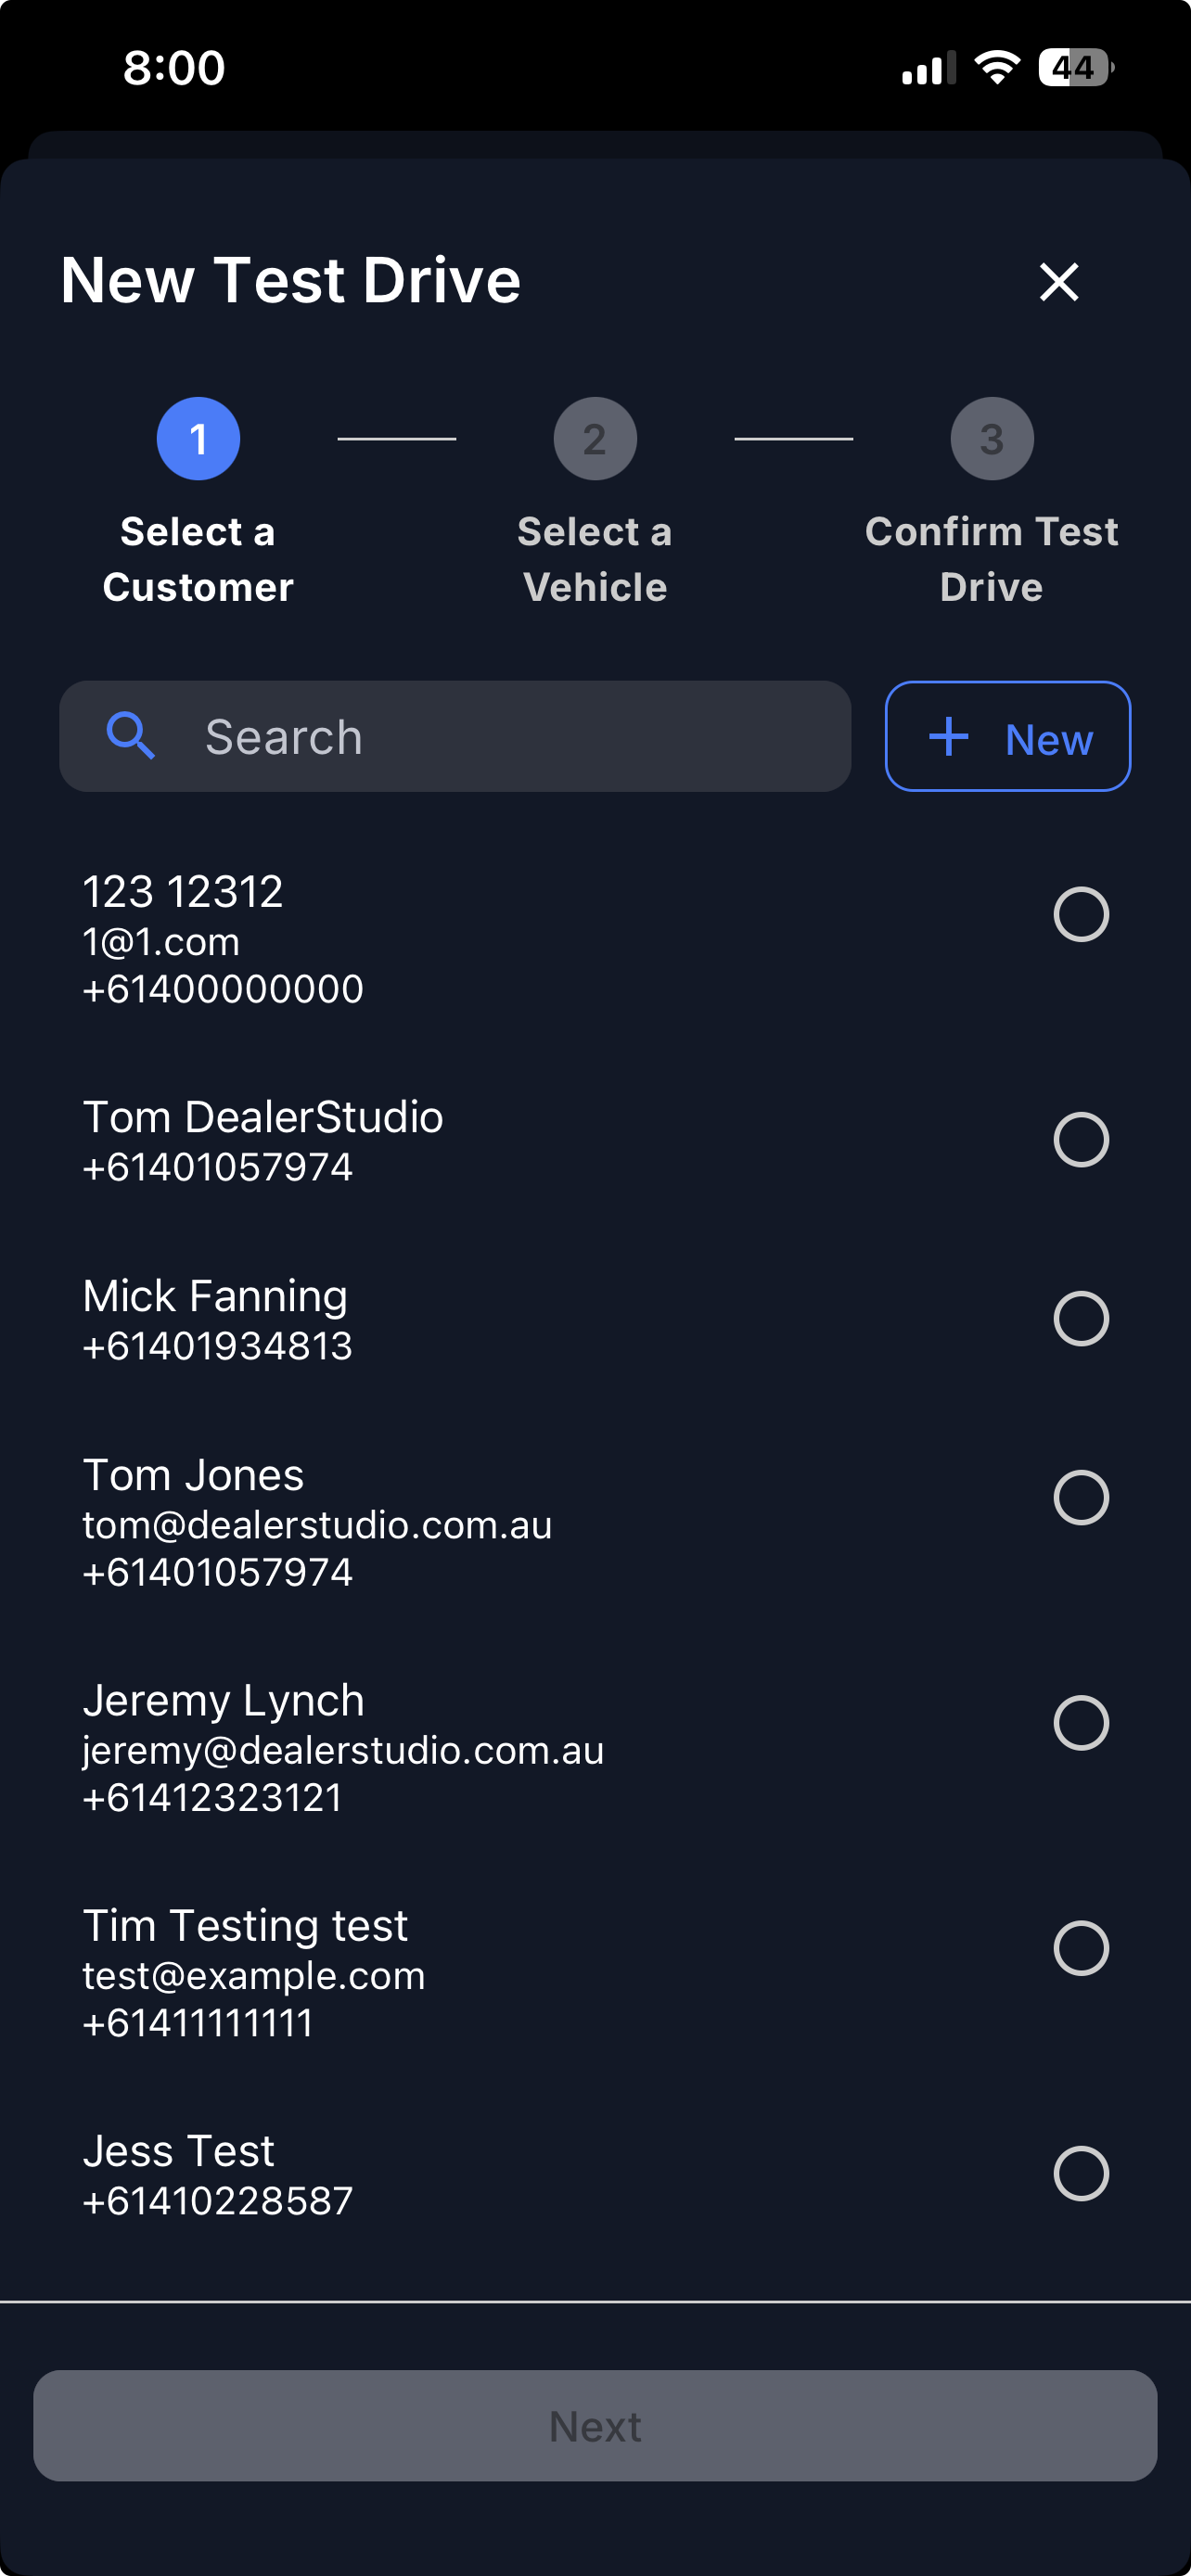Tap the cellular signal icon
Viewport: 1191px width, 2576px height.
(927, 69)
